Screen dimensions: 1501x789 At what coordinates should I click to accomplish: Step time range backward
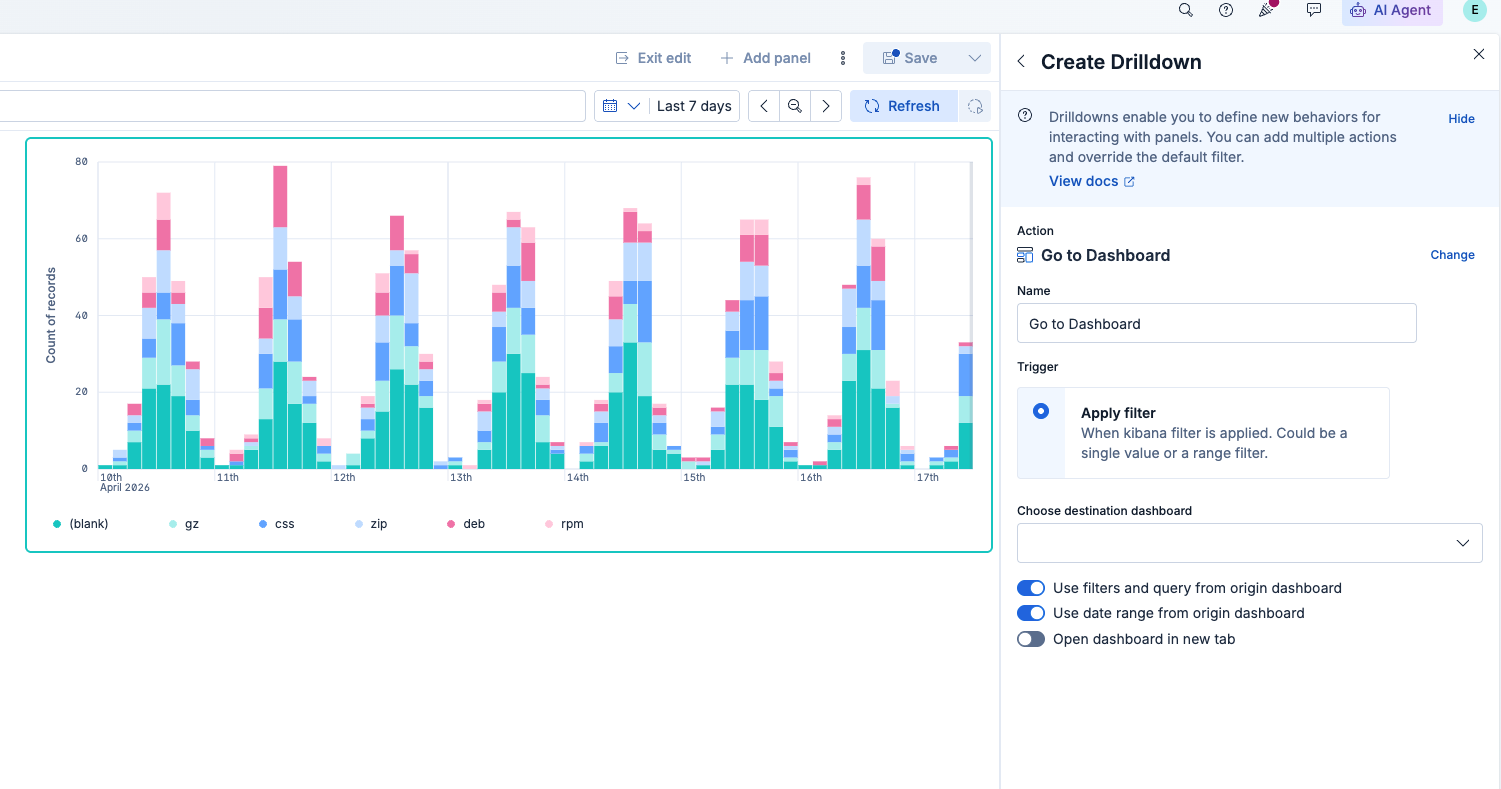pos(764,106)
